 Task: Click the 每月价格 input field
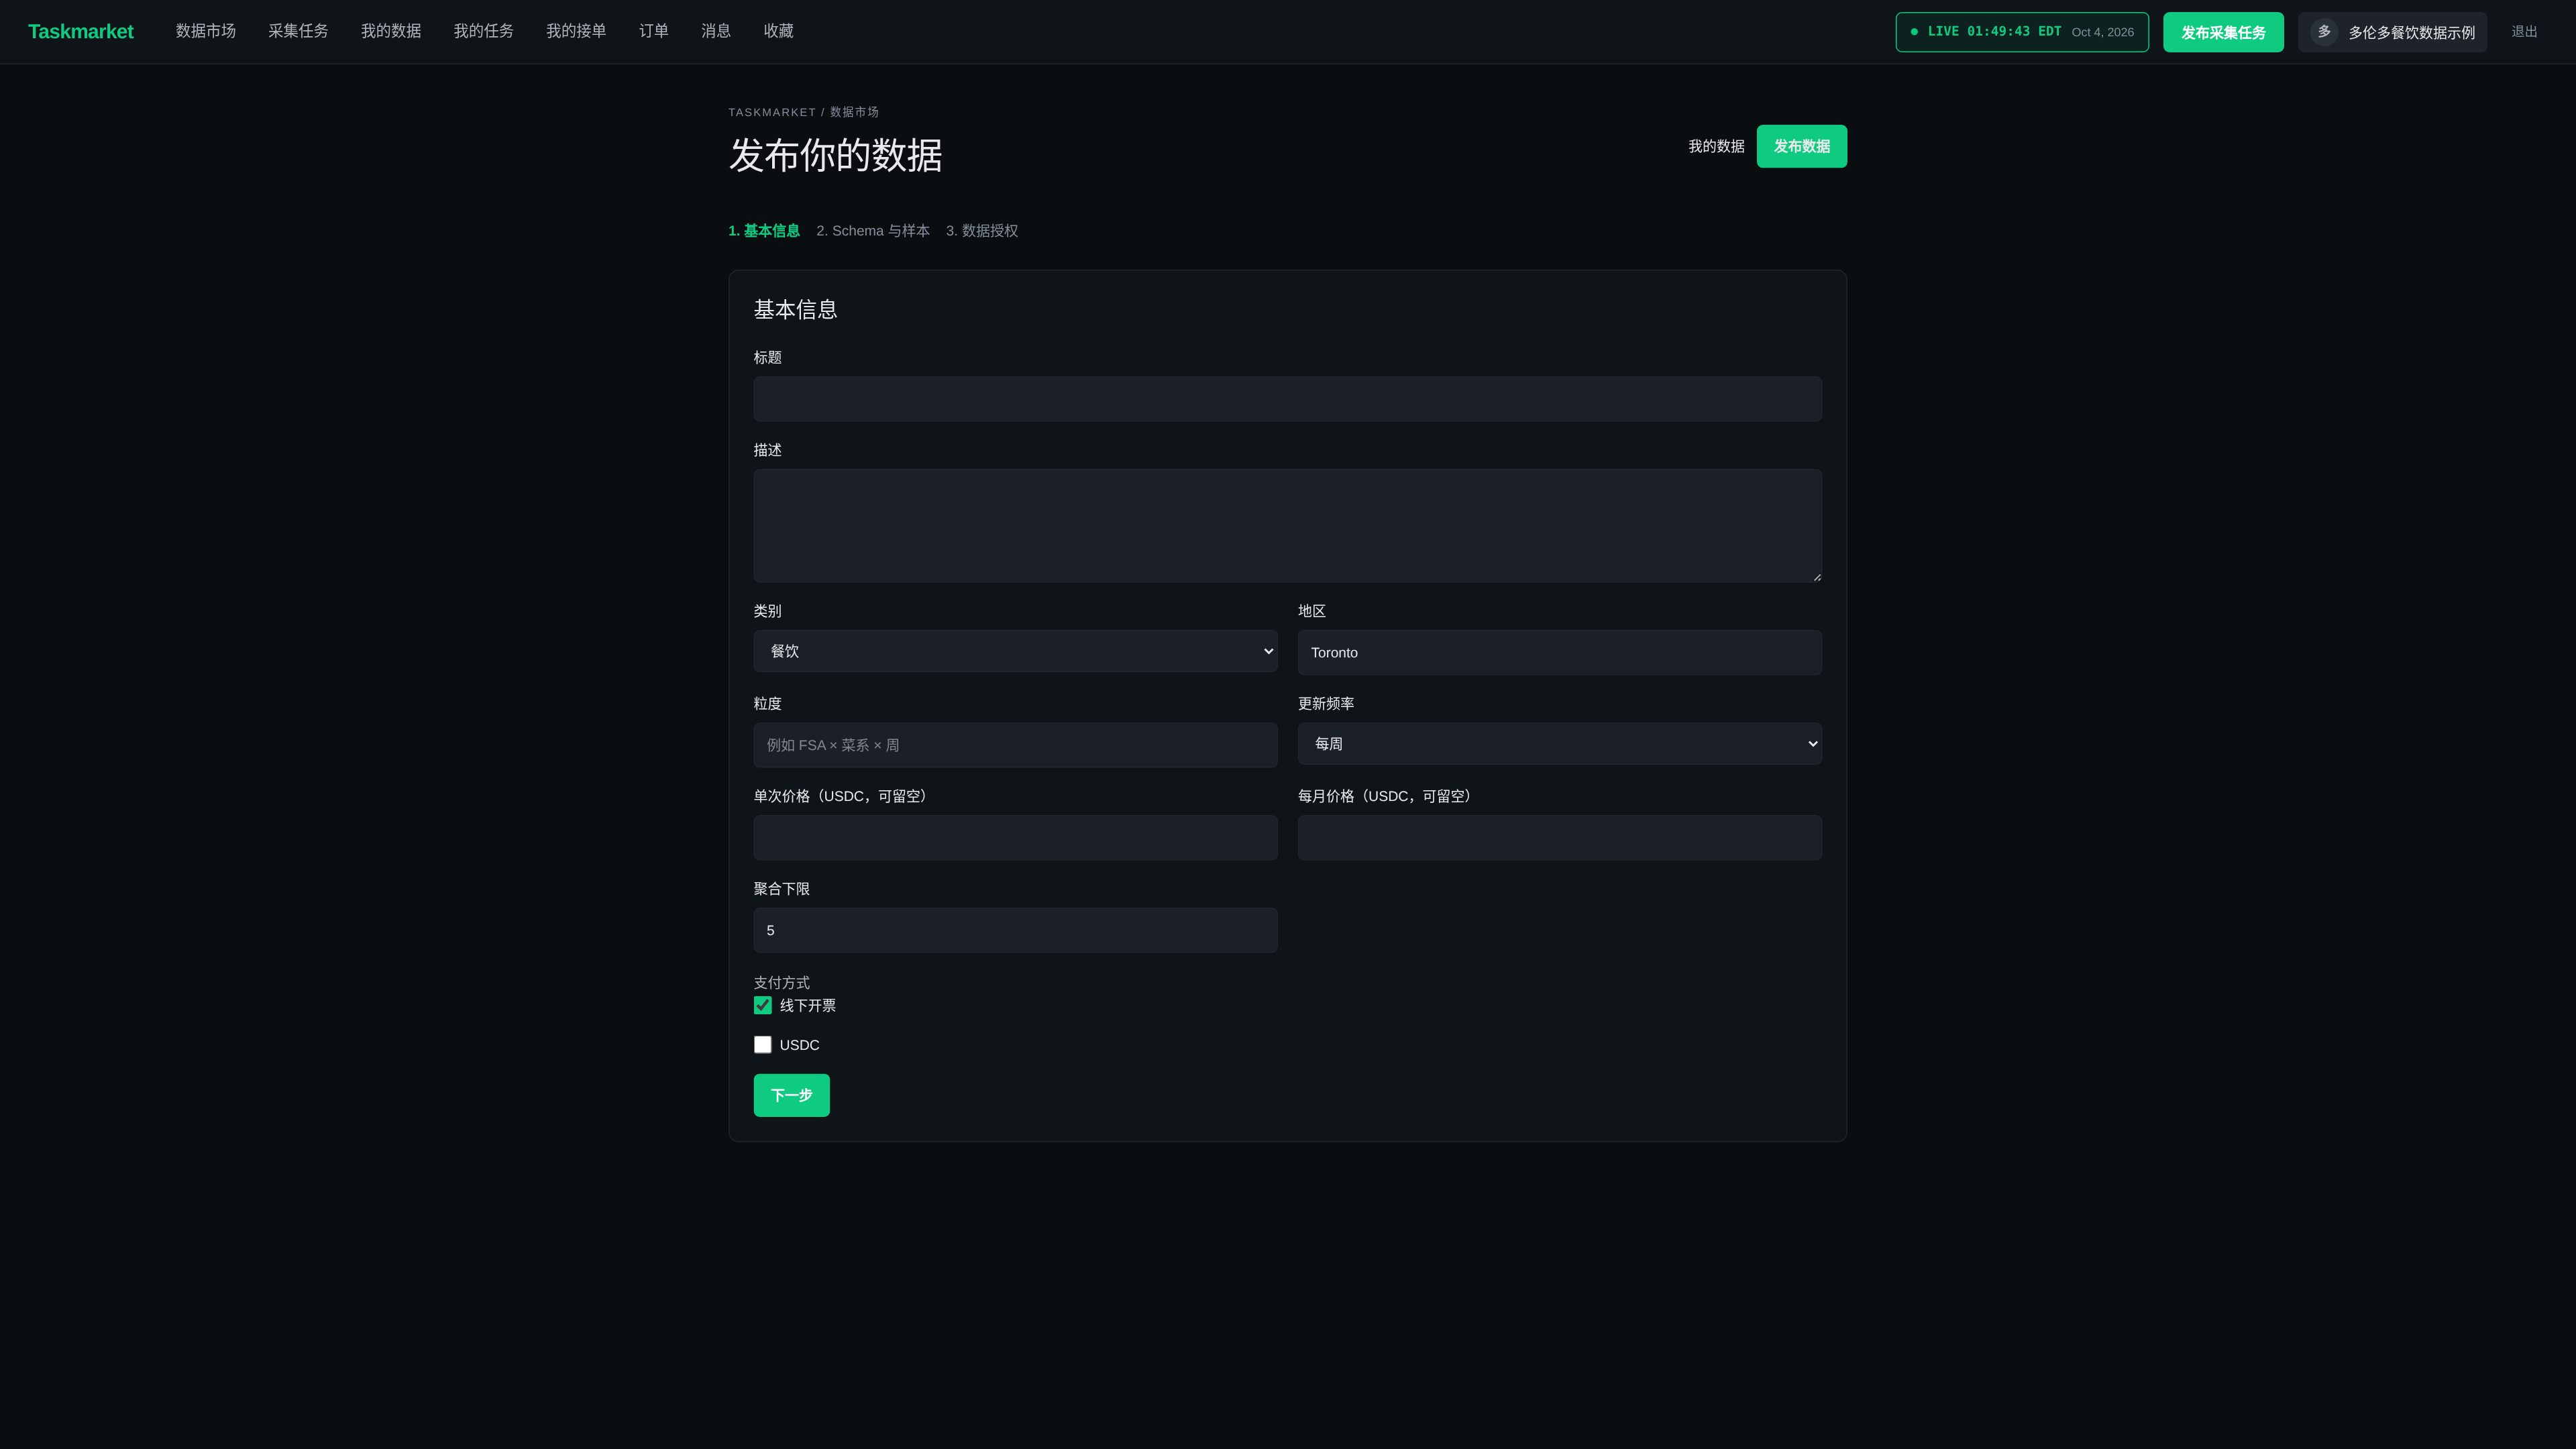(x=1559, y=838)
